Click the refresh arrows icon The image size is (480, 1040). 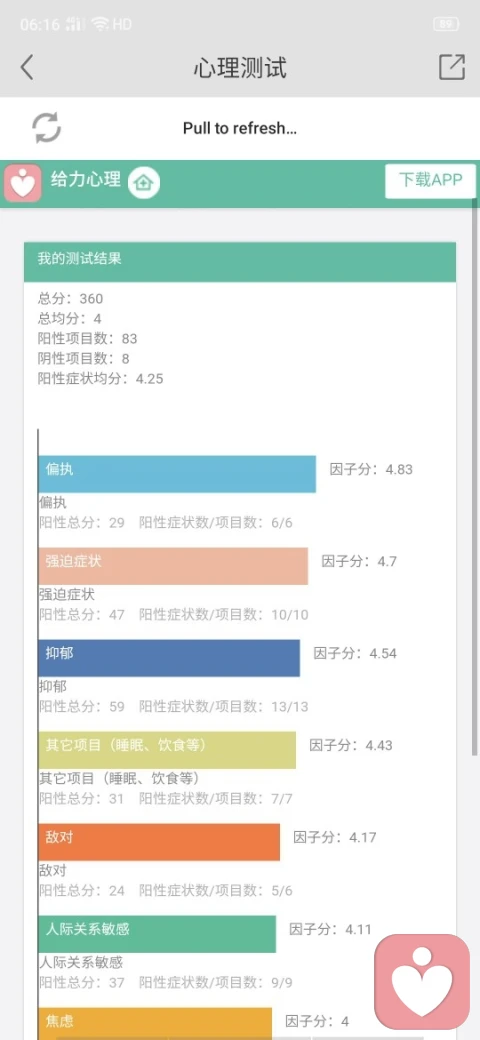click(46, 127)
